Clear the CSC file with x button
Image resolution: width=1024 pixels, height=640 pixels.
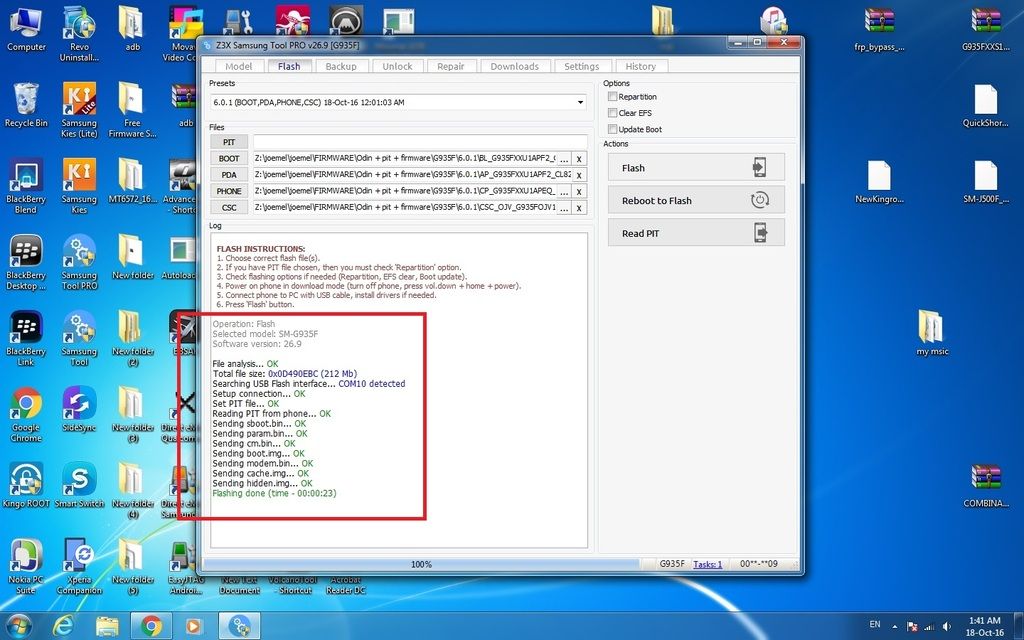pyautogui.click(x=579, y=208)
